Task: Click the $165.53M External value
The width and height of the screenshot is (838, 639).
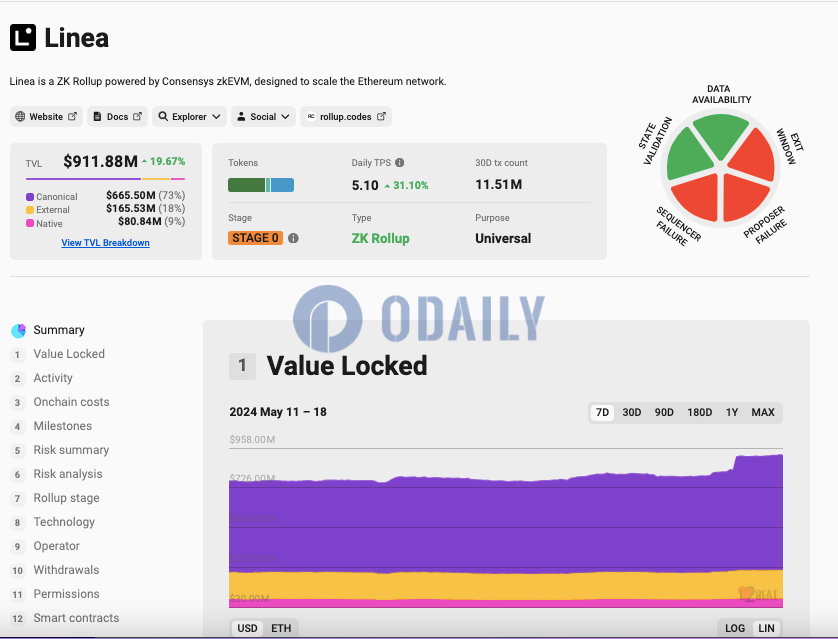Action: [x=131, y=208]
